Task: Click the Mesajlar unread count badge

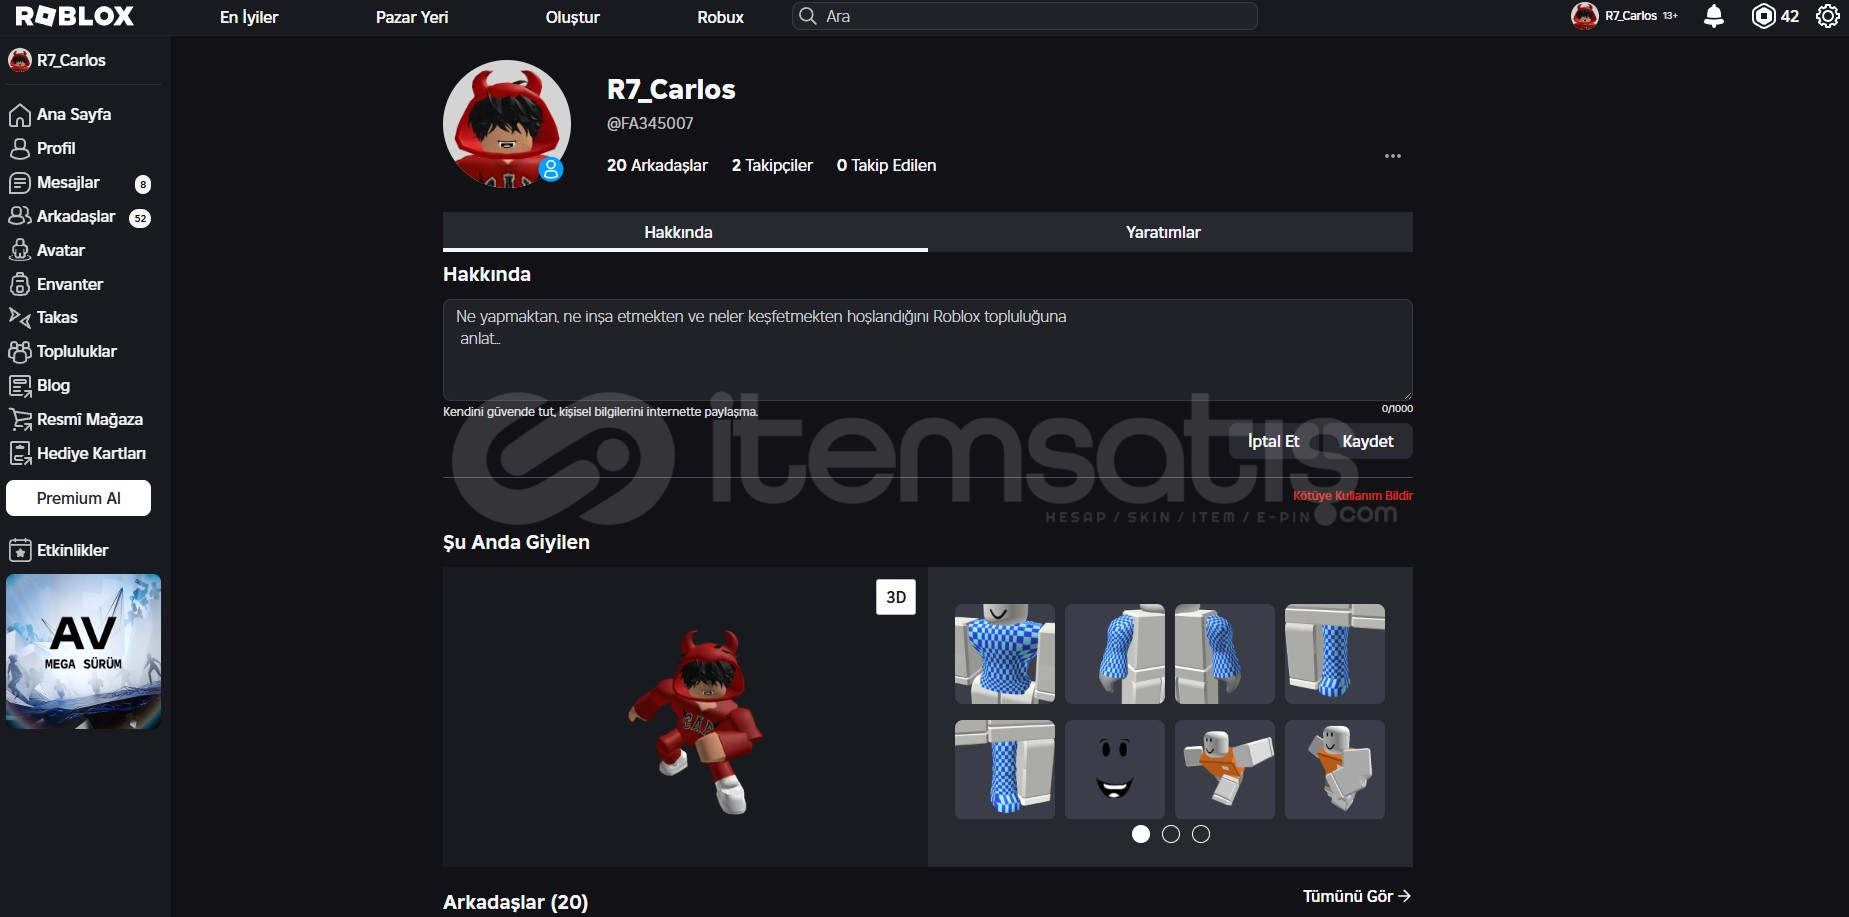Action: 143,184
